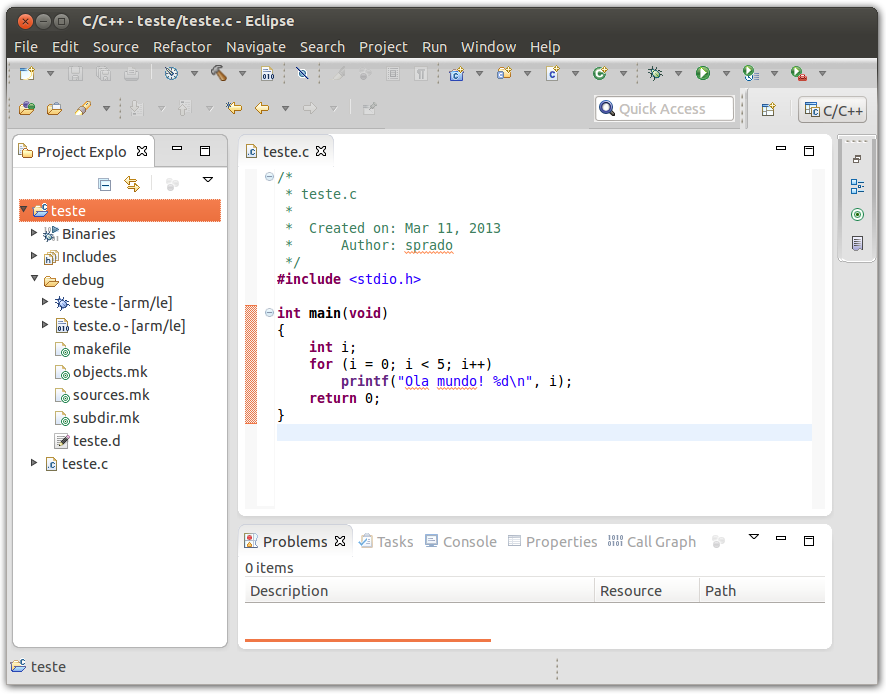The width and height of the screenshot is (886, 697).
Task: Collapse the debug folder node
Action: click(34, 278)
